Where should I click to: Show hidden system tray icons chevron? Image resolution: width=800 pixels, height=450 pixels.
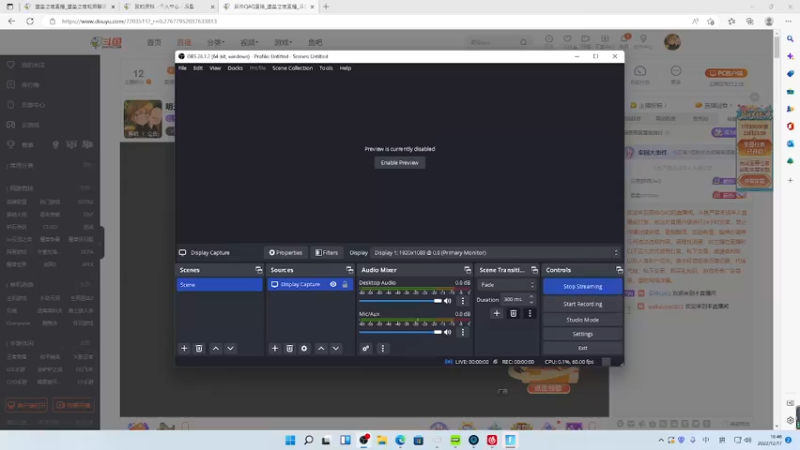click(x=661, y=440)
